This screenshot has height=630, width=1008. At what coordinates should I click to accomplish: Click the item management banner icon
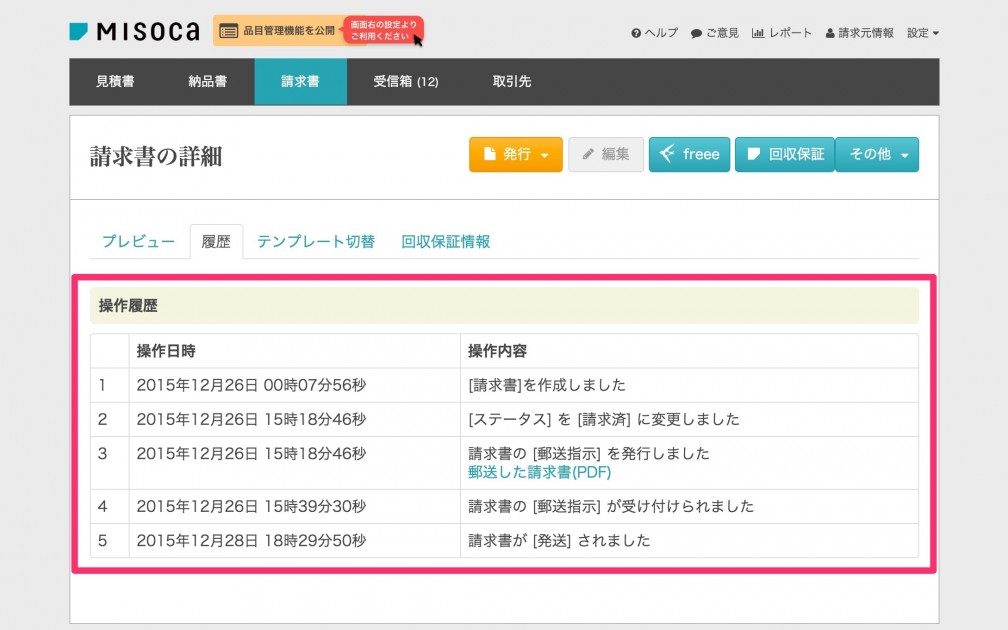(x=228, y=31)
